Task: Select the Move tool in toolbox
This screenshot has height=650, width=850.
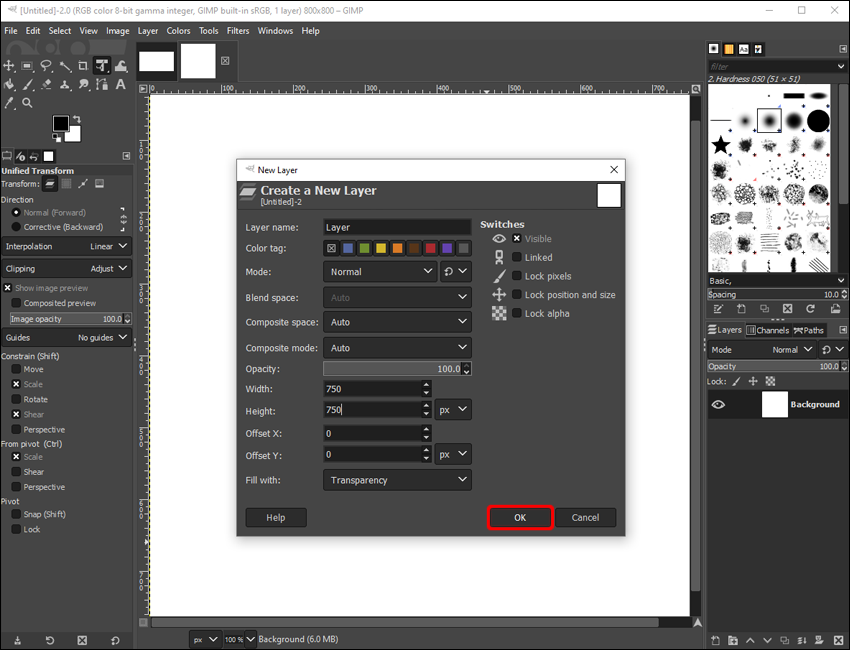Action: pyautogui.click(x=9, y=66)
